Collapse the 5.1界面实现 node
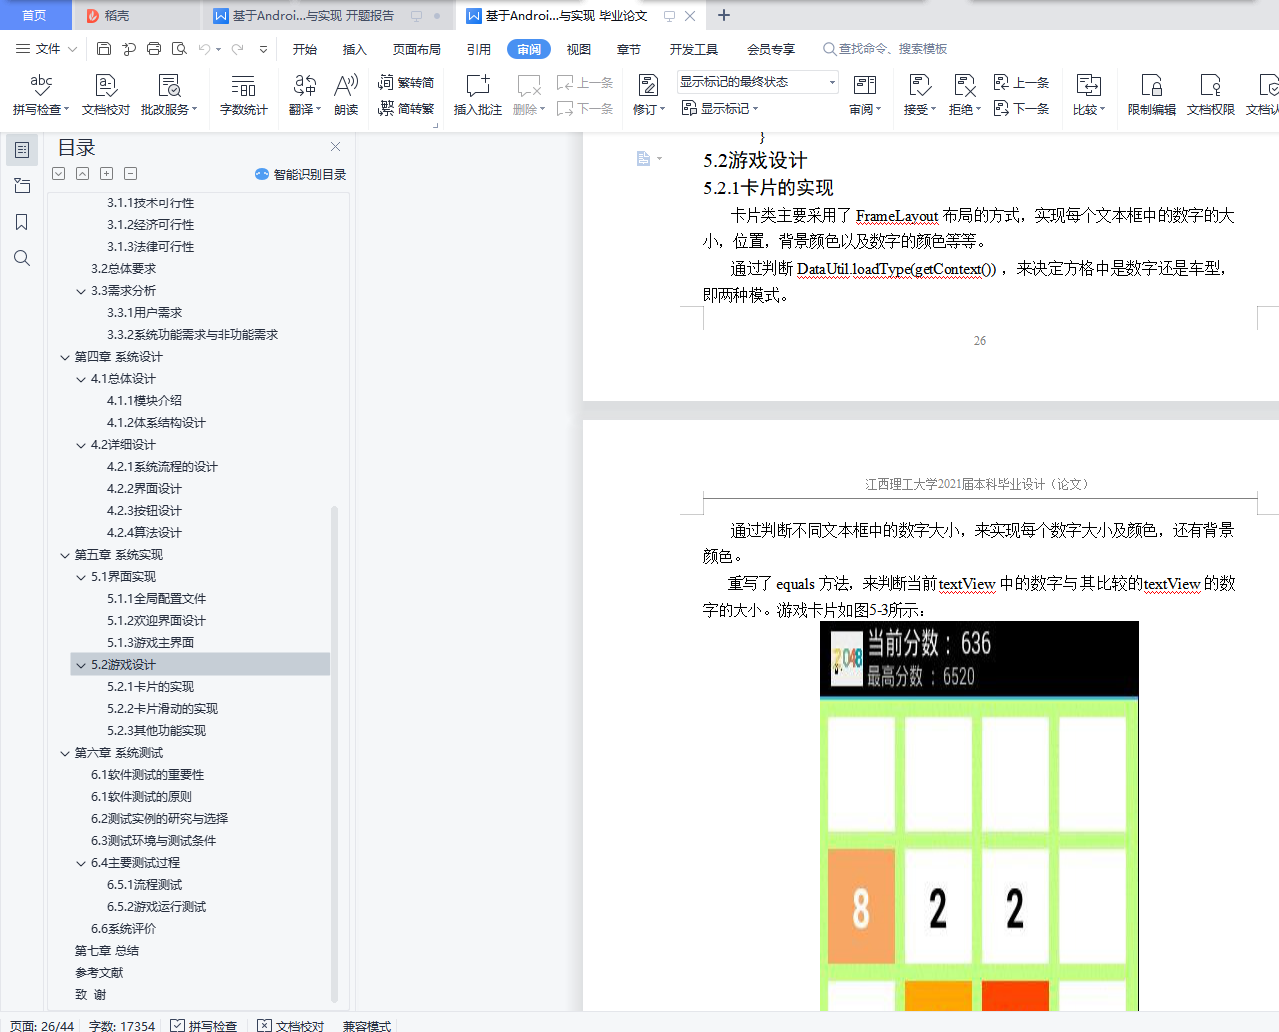Image resolution: width=1279 pixels, height=1032 pixels. pos(81,577)
